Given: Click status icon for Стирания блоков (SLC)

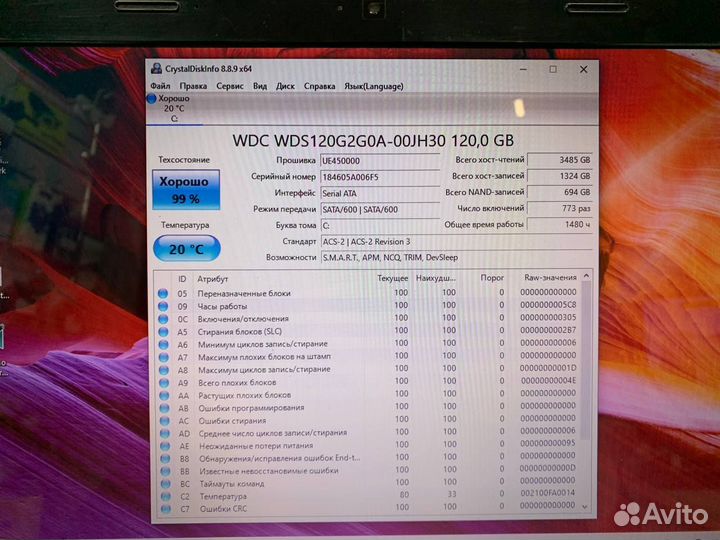Looking at the screenshot, I should tap(163, 332).
